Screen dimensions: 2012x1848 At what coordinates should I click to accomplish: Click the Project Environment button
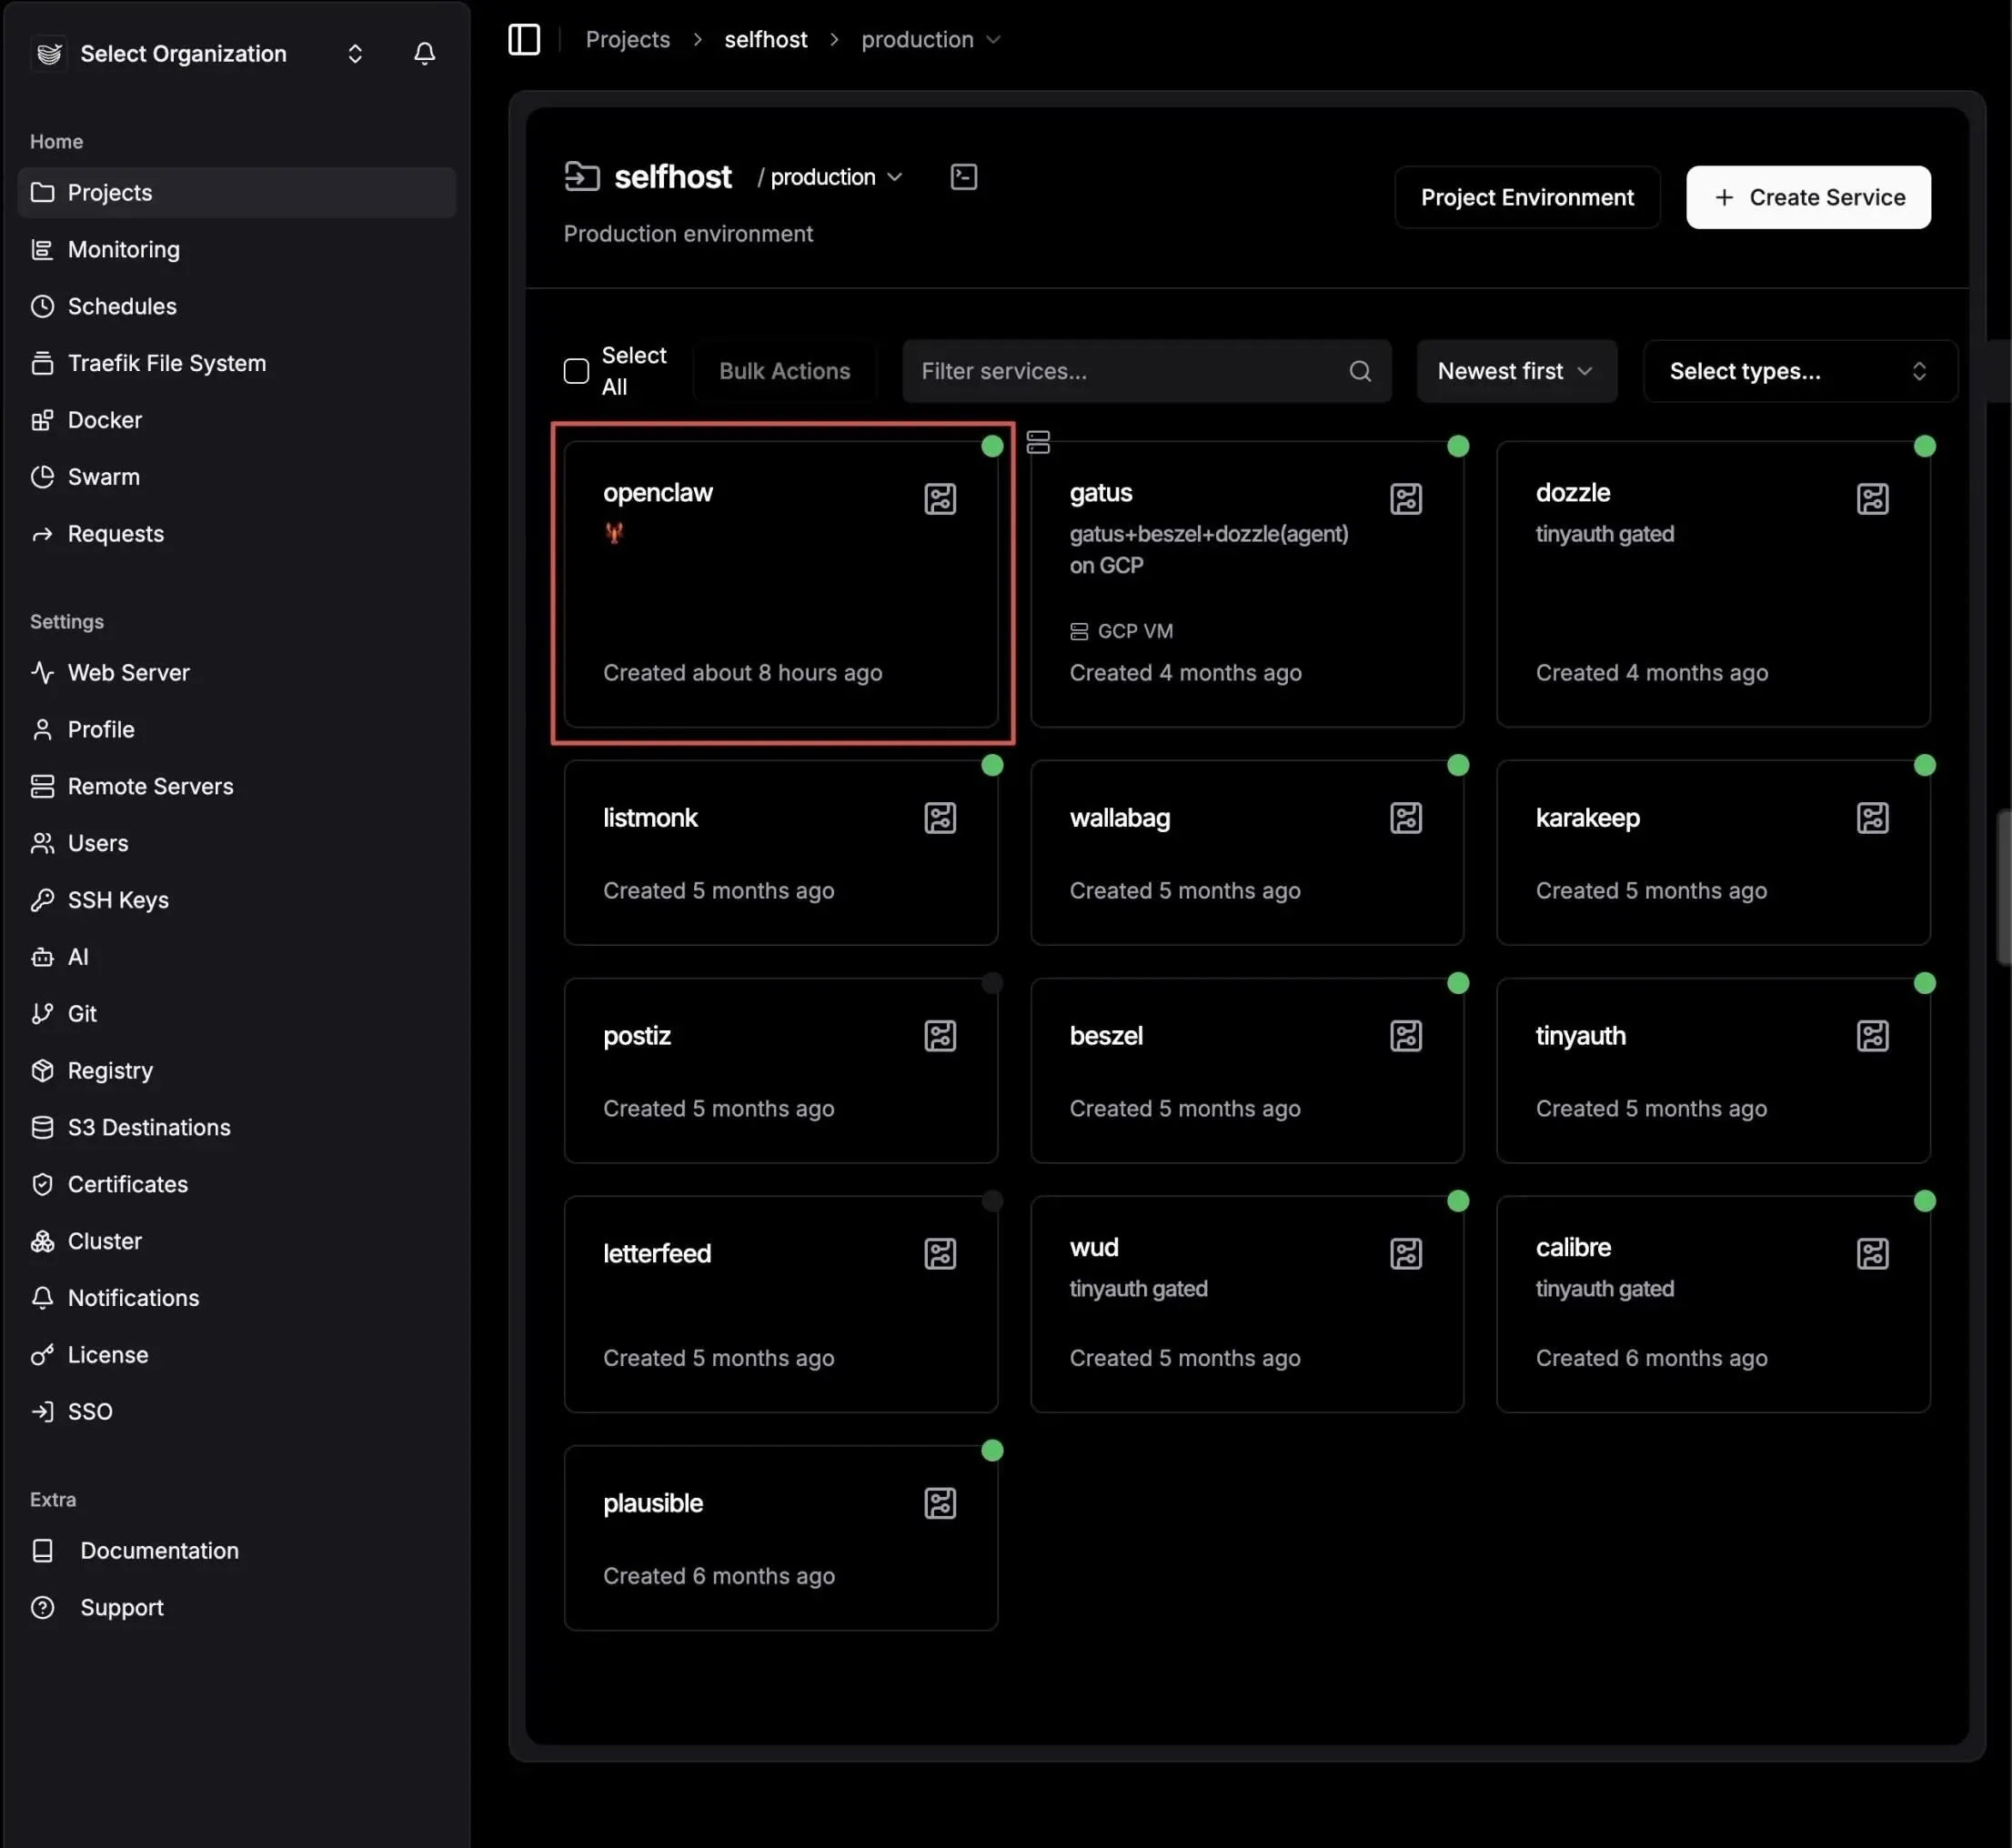click(x=1526, y=197)
